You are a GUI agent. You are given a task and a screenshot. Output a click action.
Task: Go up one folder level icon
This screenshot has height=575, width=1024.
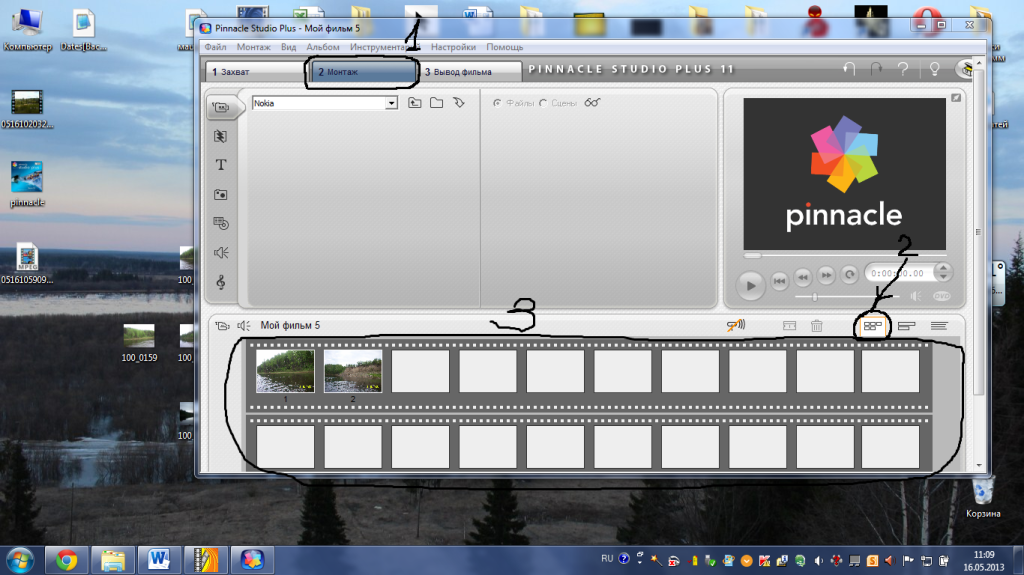(415, 103)
